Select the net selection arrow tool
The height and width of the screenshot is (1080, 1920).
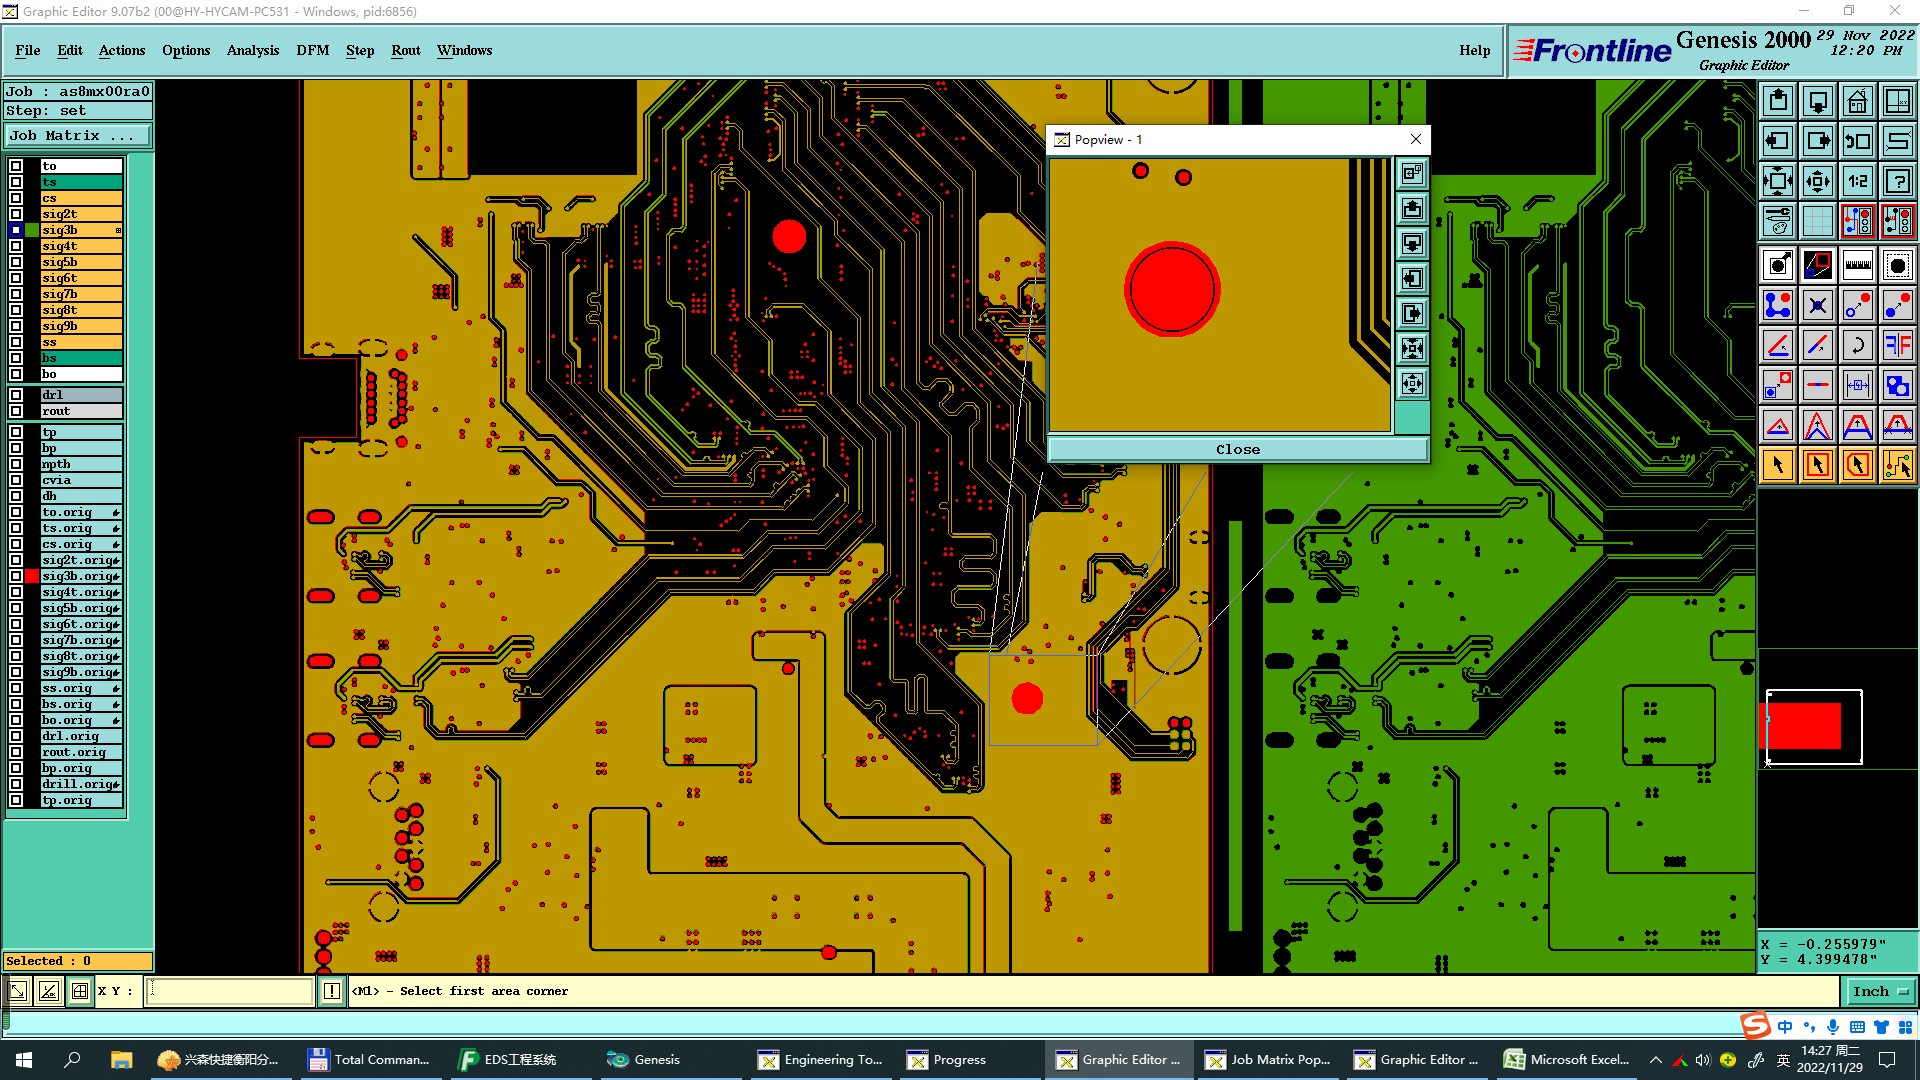pyautogui.click(x=1897, y=465)
